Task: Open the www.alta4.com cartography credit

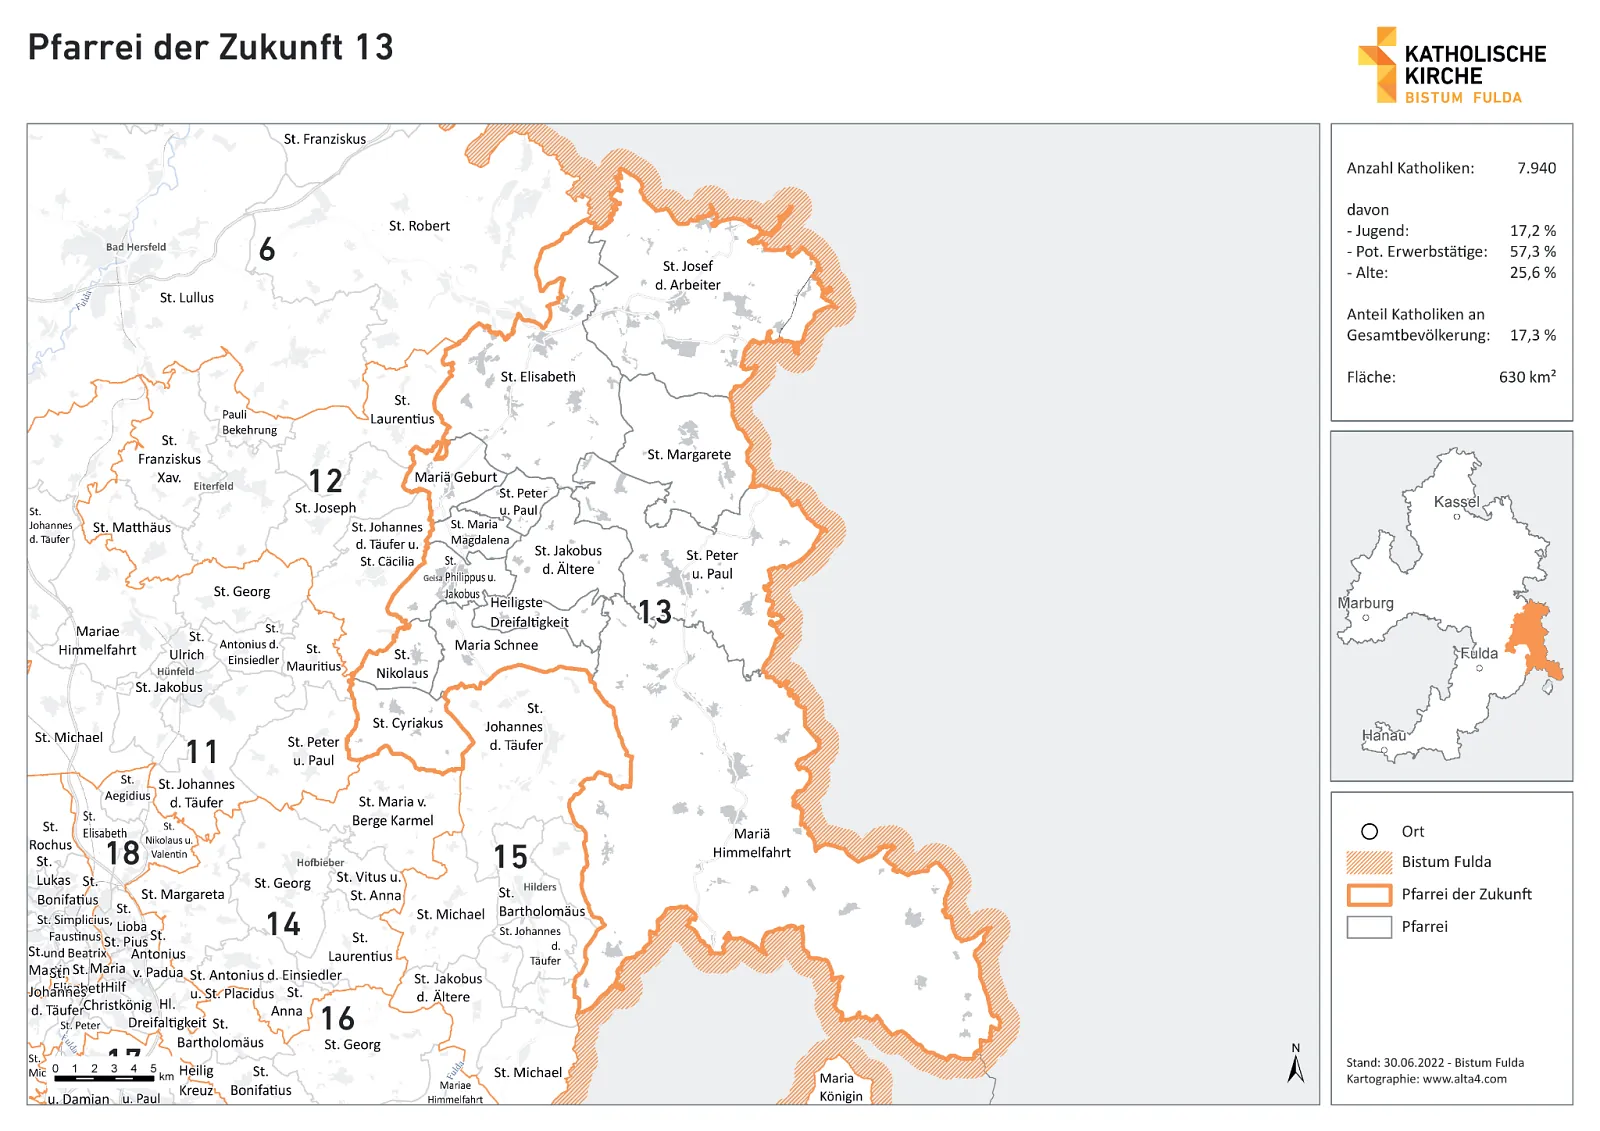Action: point(1464,1079)
